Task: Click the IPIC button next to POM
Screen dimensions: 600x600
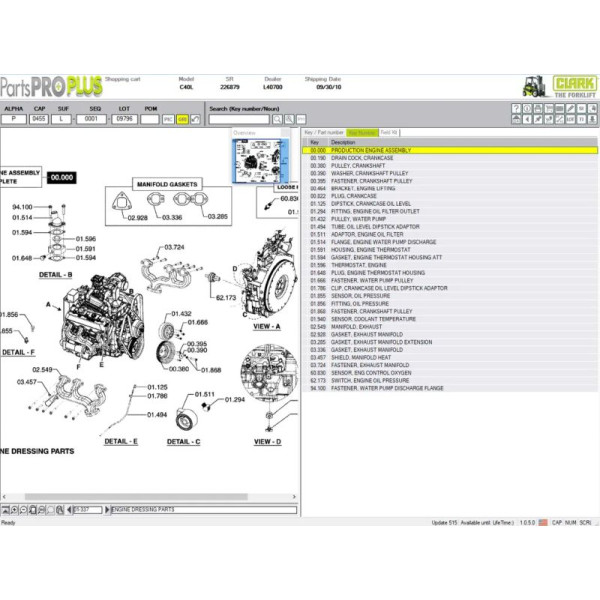Action: pyautogui.click(x=168, y=119)
